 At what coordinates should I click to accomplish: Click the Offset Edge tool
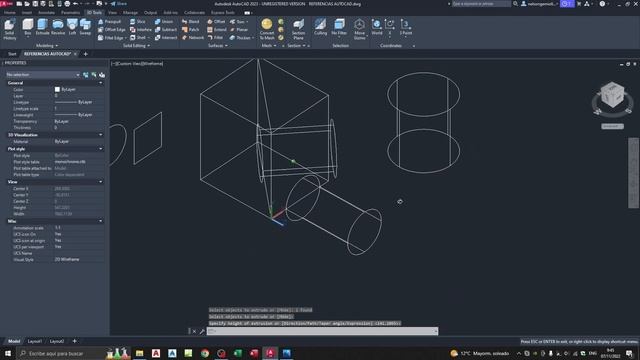pos(112,29)
